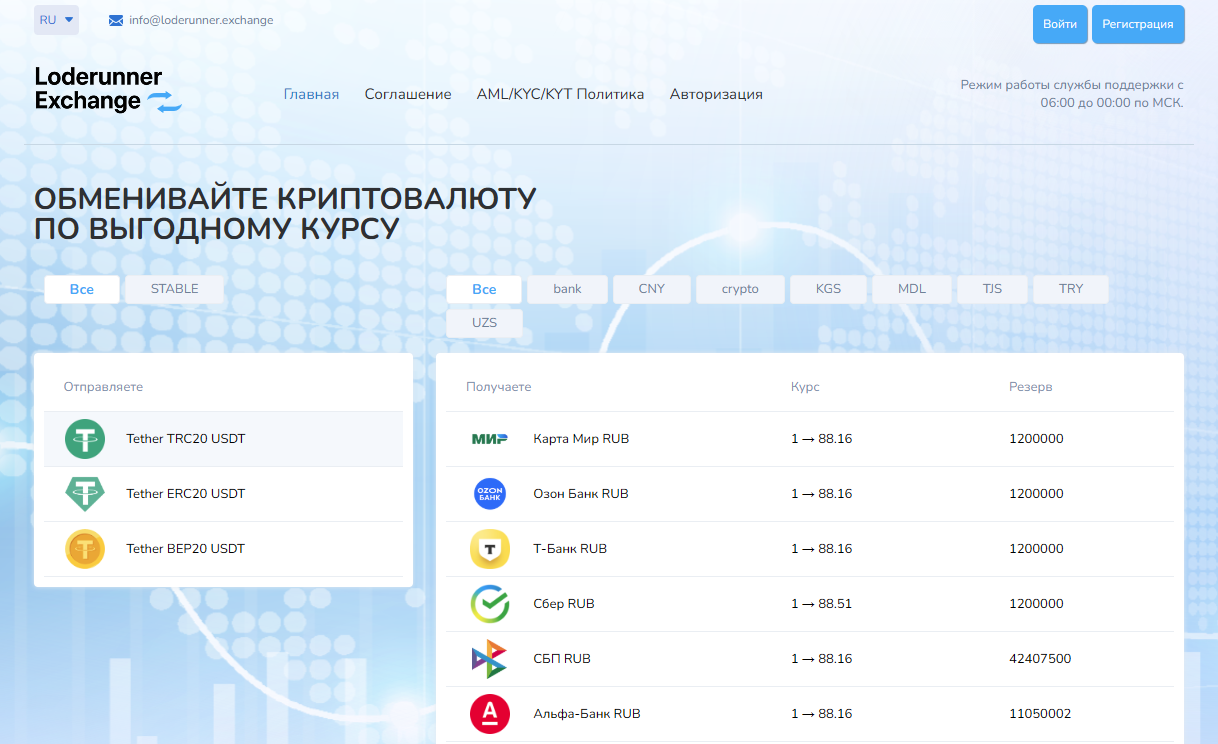
Task: Click the Альфа-Банк reserve 11050002
Action: [x=1040, y=714]
